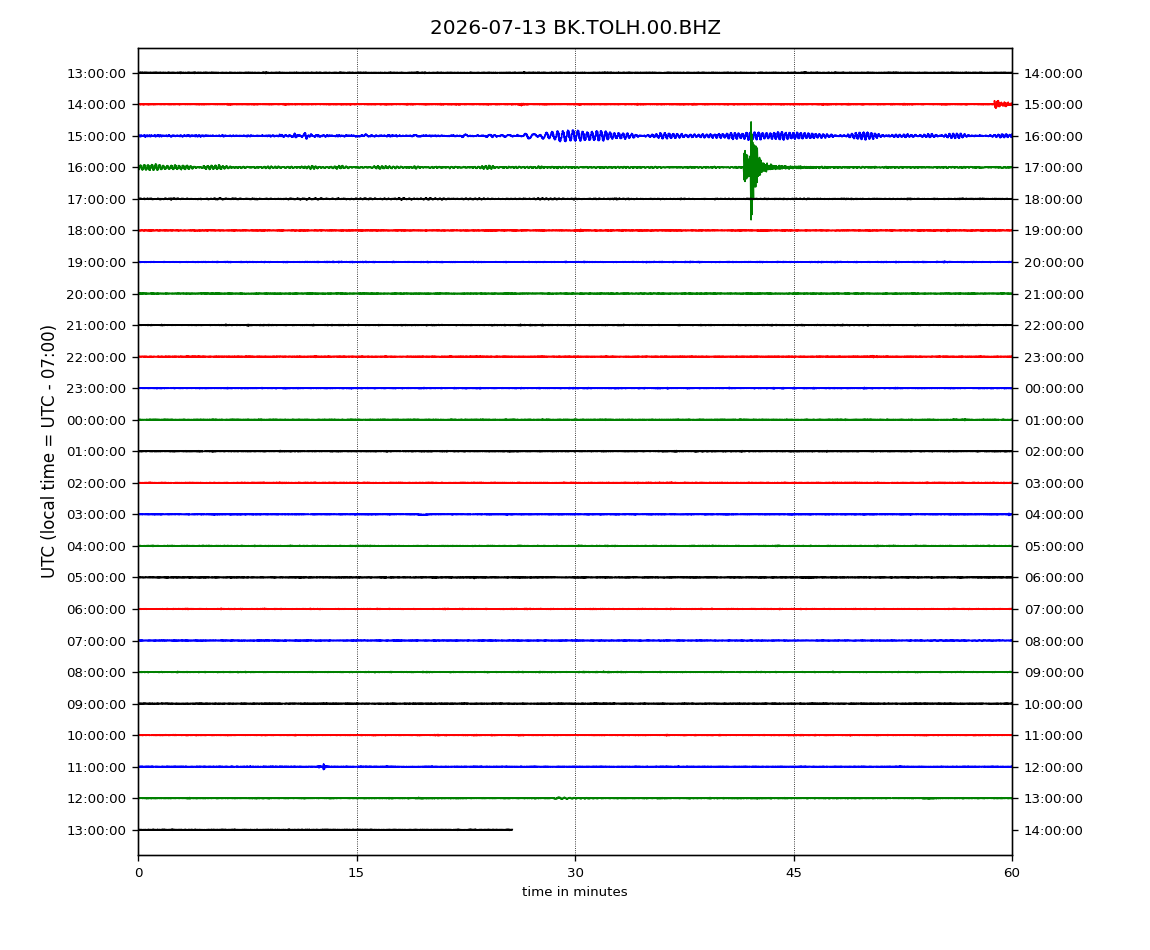Click the 17:00:00 right axis label

pyautogui.click(x=1053, y=167)
